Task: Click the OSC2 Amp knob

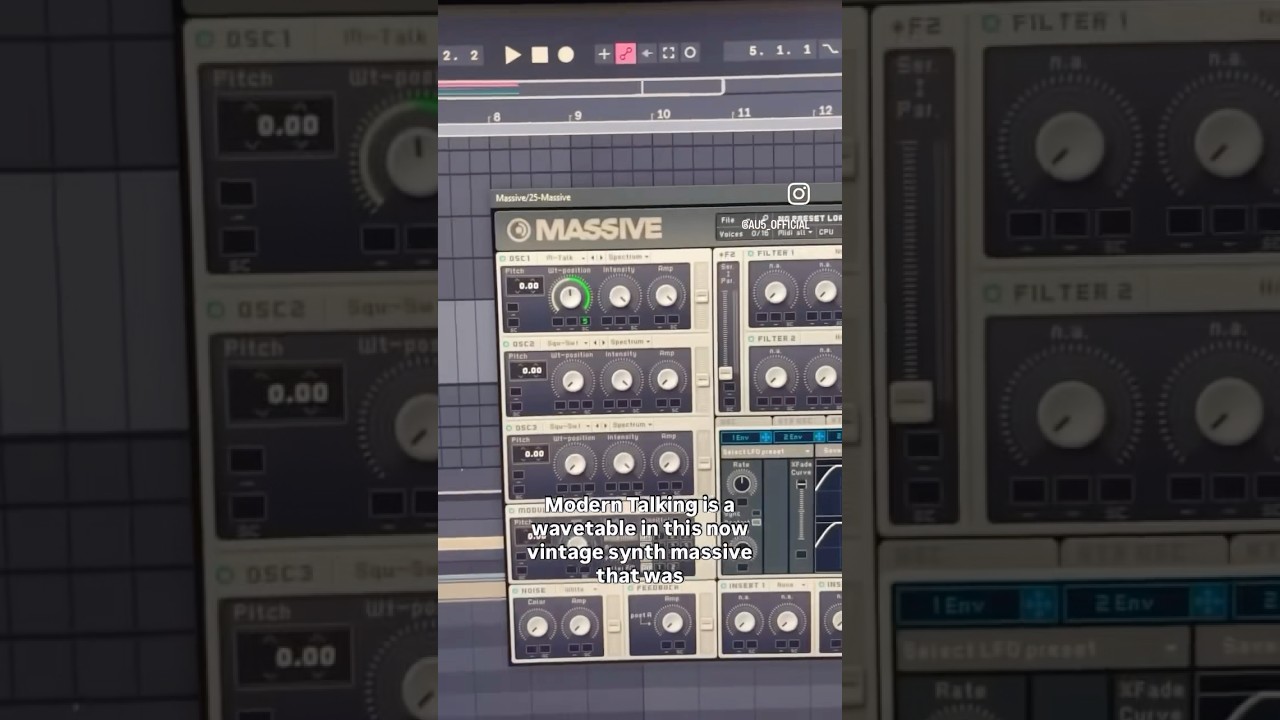Action: pyautogui.click(x=667, y=378)
